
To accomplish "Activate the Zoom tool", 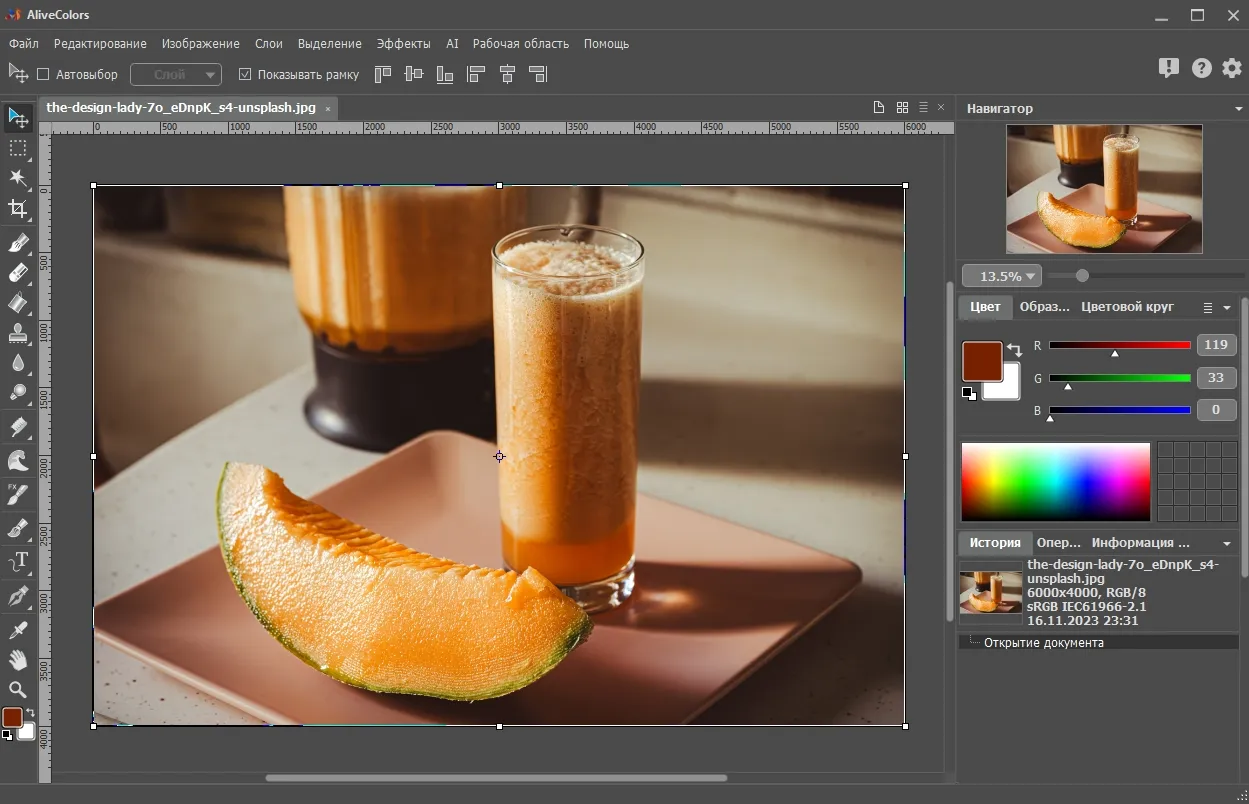I will point(17,690).
